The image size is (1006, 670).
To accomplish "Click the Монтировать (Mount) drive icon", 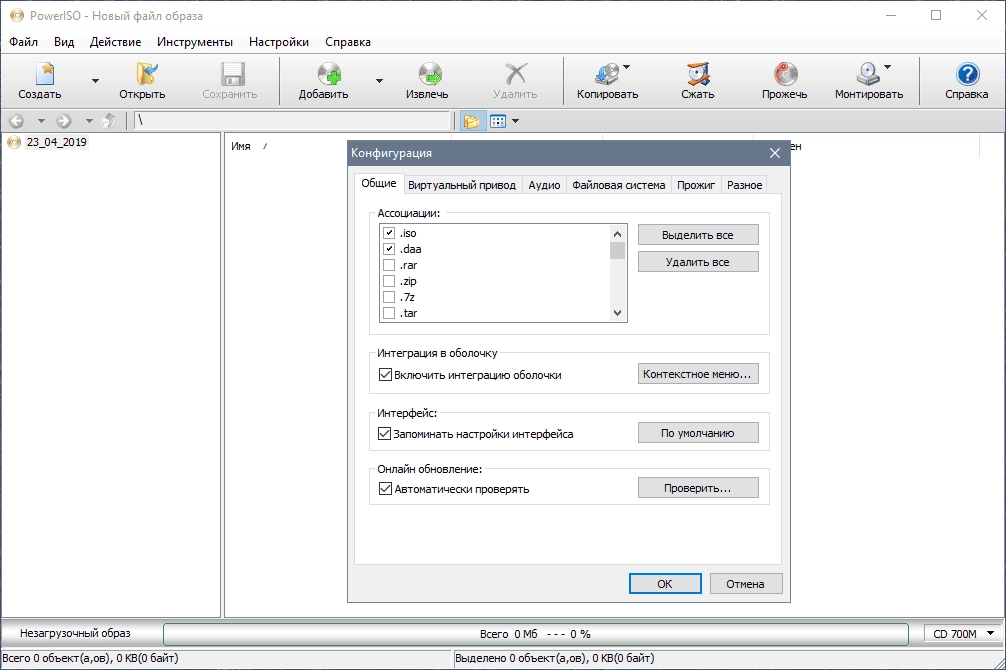I will pyautogui.click(x=868, y=74).
